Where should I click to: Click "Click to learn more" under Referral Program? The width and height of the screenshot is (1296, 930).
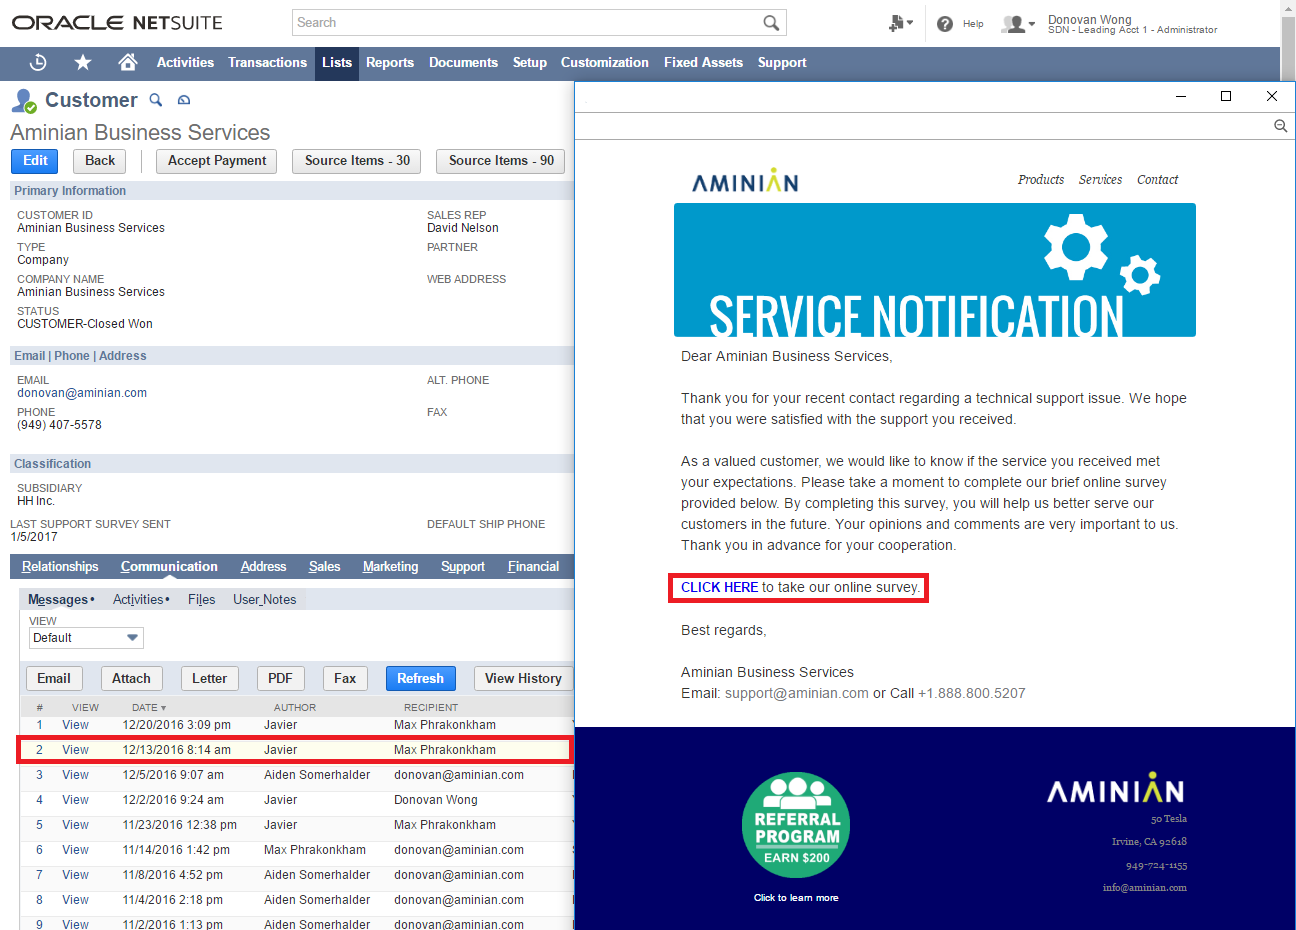pyautogui.click(x=796, y=898)
